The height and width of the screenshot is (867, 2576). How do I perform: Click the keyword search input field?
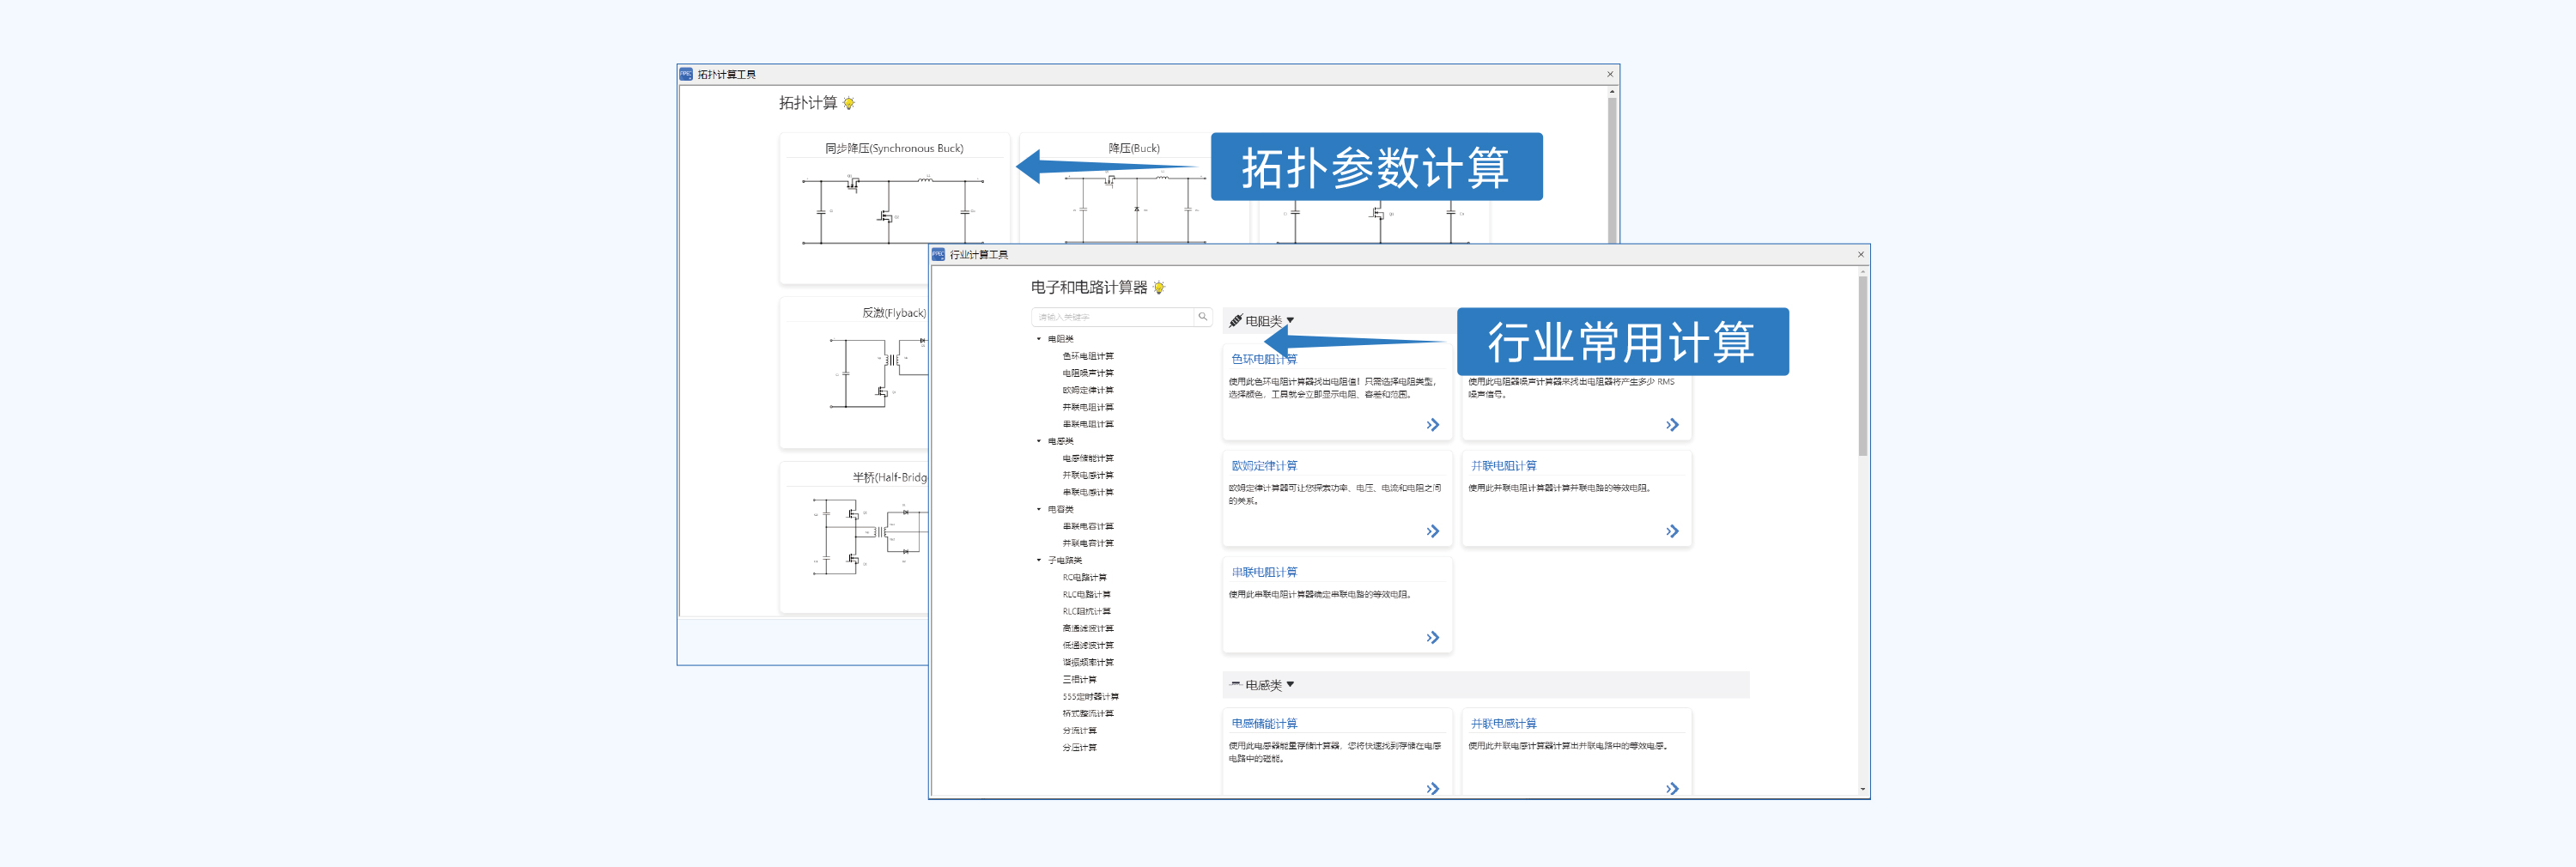point(1112,317)
